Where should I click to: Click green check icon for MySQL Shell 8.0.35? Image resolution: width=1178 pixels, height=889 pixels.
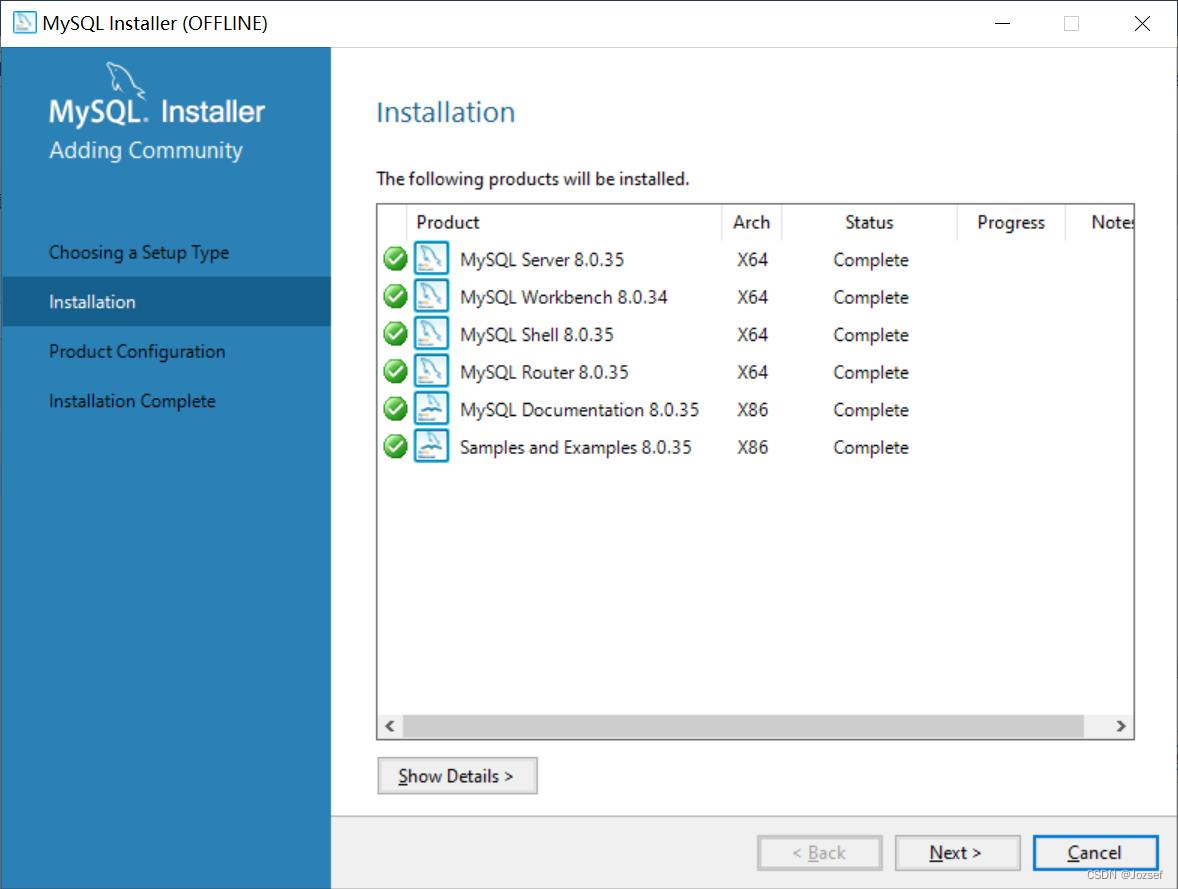(x=395, y=334)
